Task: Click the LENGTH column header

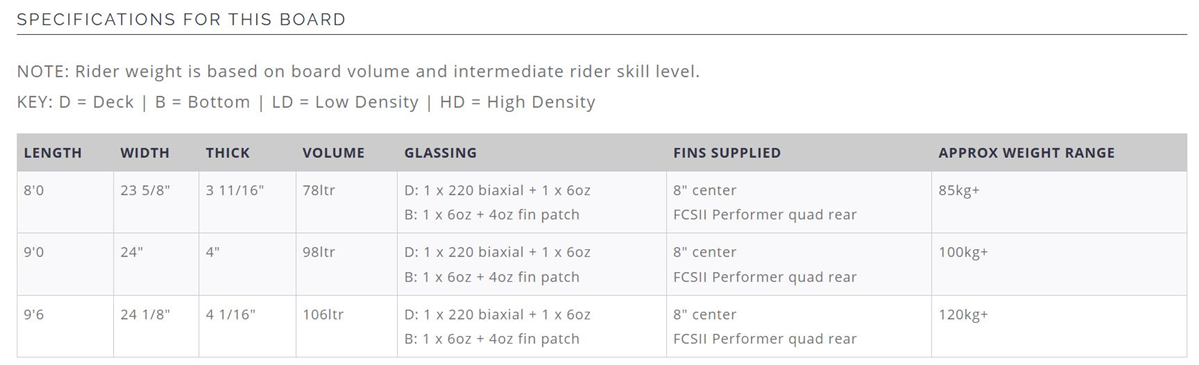Action: tap(53, 153)
